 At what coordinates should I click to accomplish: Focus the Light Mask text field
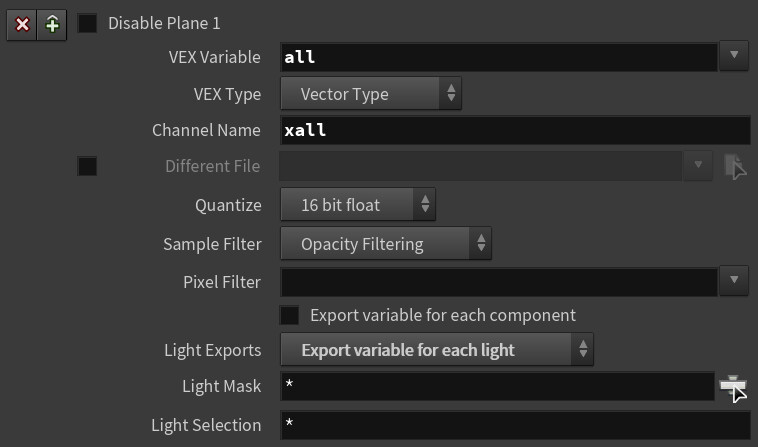coord(497,386)
